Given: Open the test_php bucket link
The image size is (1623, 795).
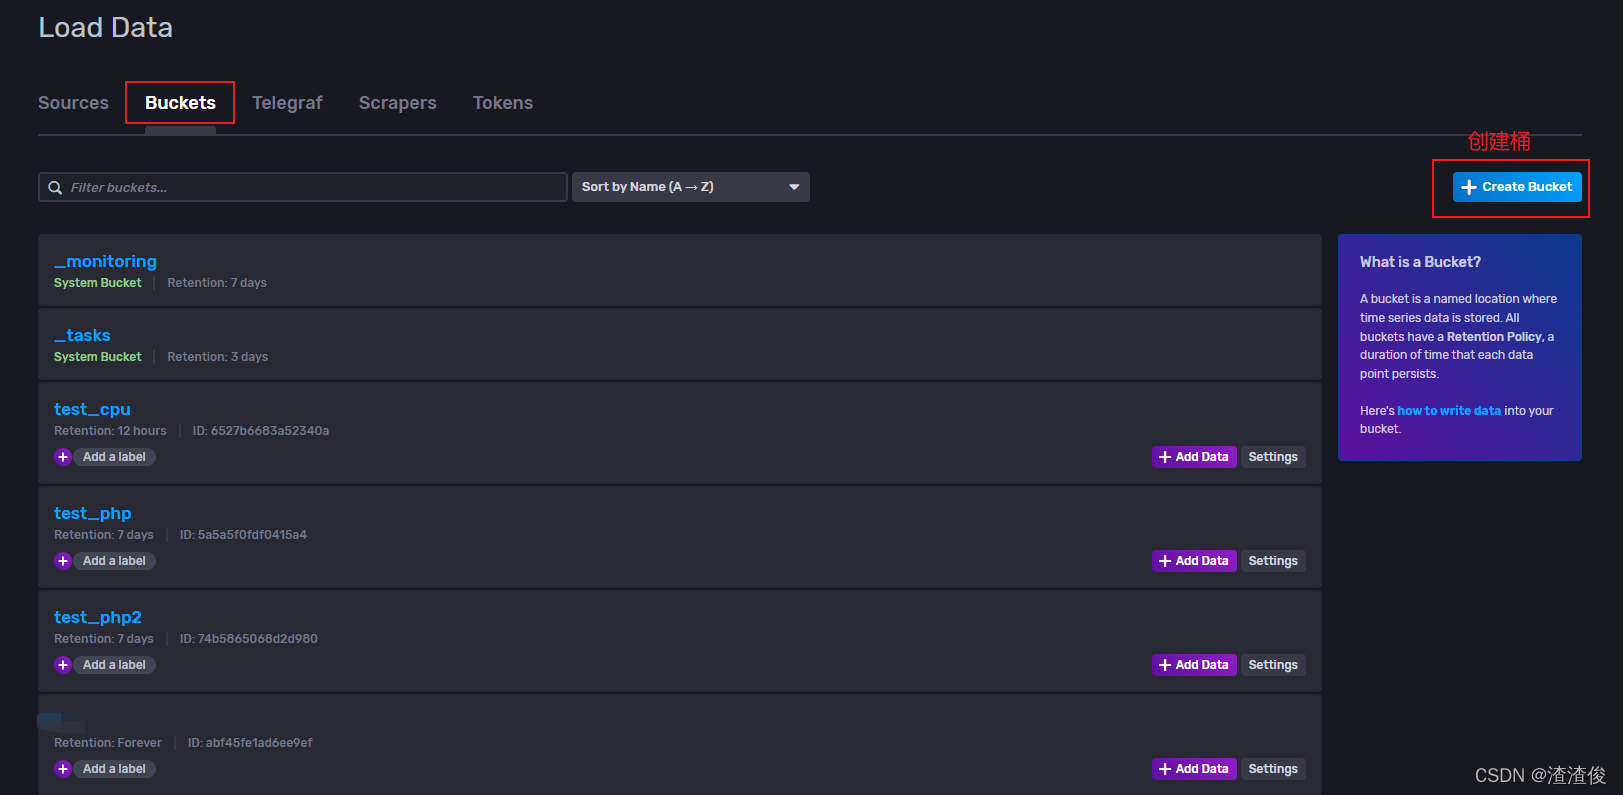Looking at the screenshot, I should [x=93, y=513].
